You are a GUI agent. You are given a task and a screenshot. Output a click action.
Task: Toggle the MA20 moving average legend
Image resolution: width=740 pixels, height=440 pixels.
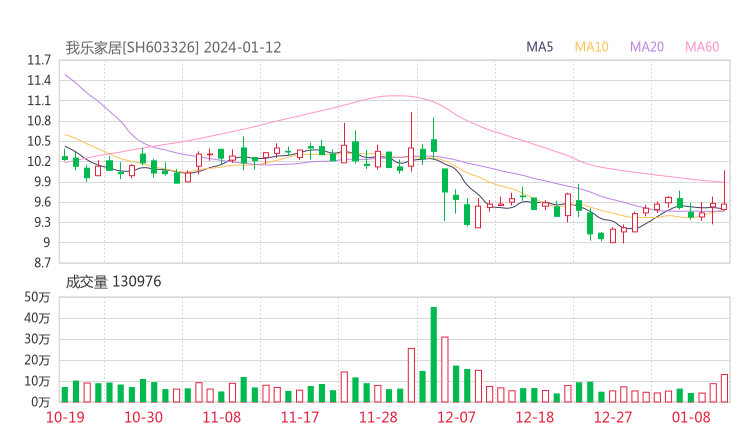(647, 47)
